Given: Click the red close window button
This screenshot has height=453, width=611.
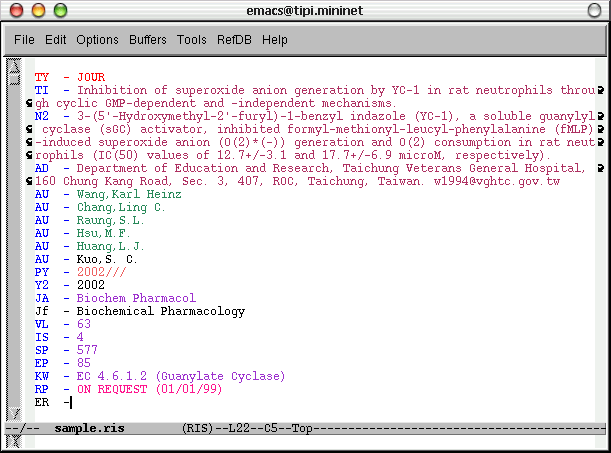Looking at the screenshot, I should point(17,10).
